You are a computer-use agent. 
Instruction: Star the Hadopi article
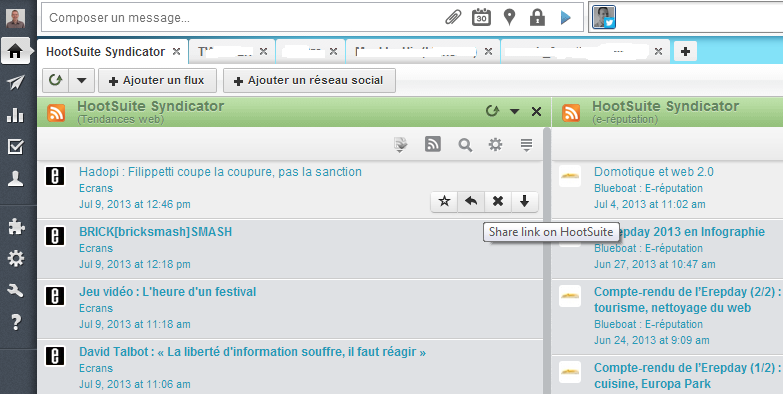coord(444,202)
